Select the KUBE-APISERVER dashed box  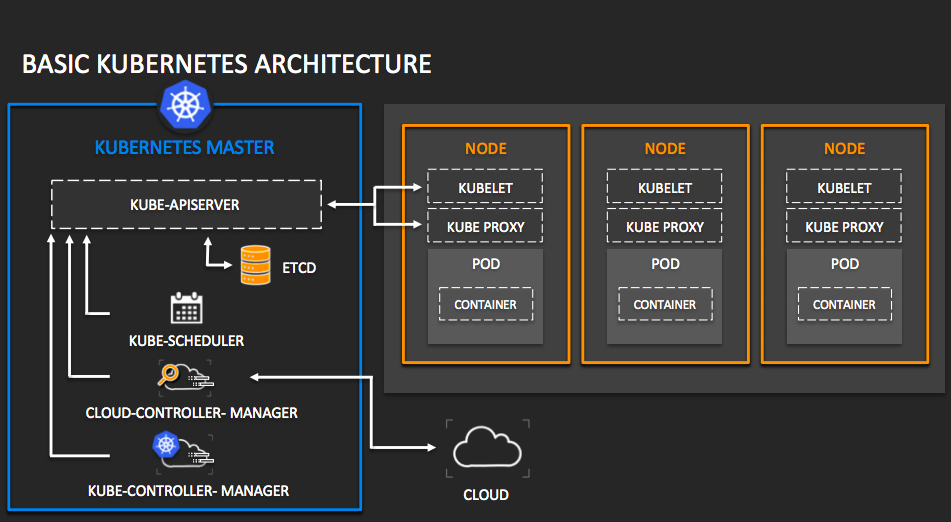[x=186, y=204]
